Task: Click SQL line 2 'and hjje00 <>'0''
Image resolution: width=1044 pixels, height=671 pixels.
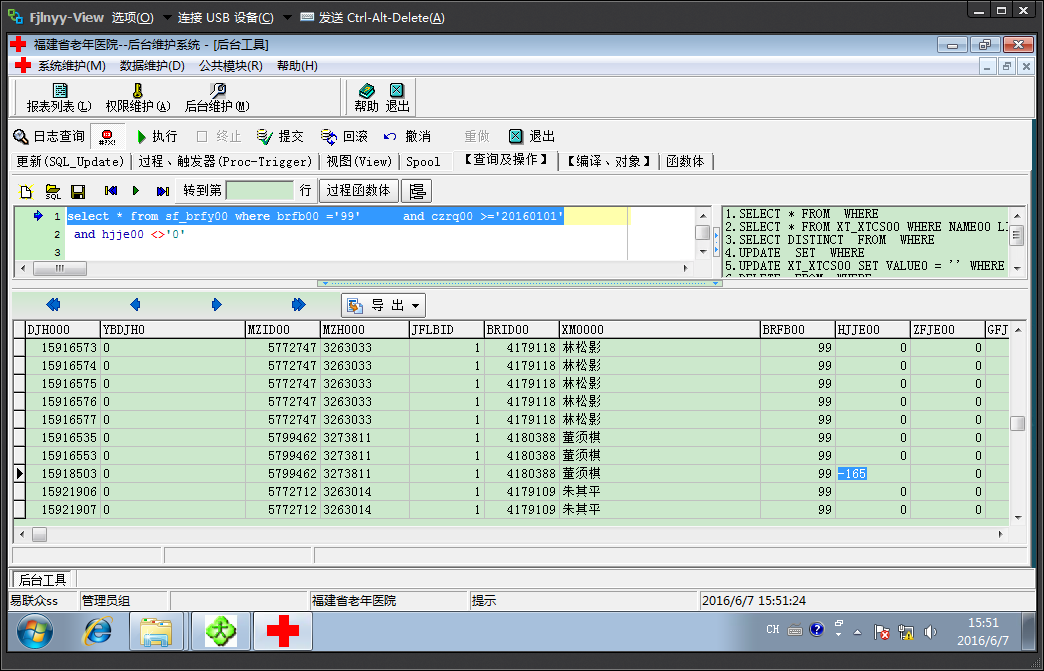Action: tap(129, 234)
